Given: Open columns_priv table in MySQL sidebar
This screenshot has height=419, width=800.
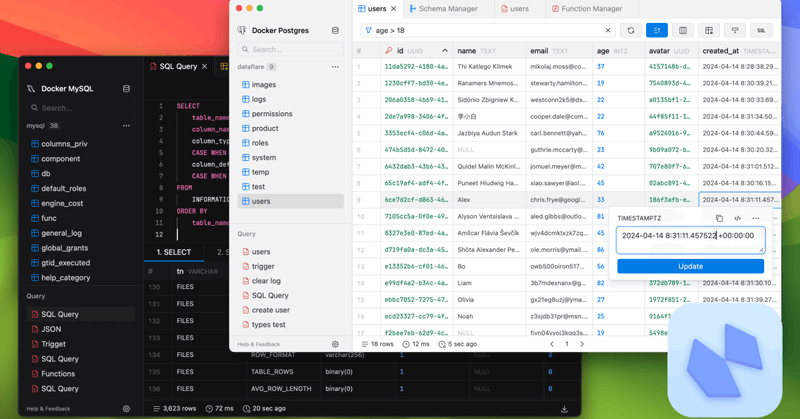Looking at the screenshot, I should tap(81, 144).
